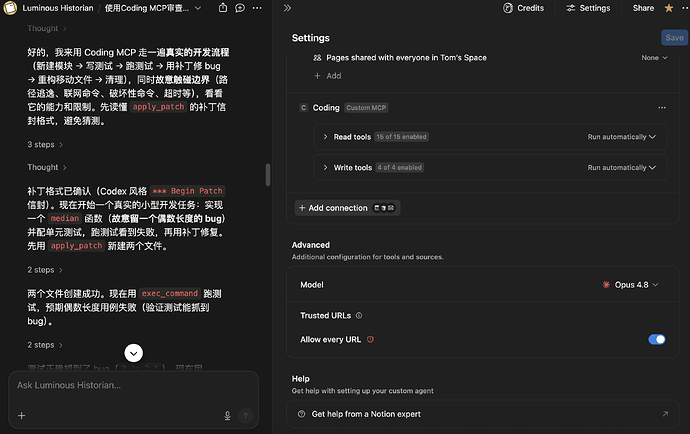Open Get help from a Notion expert
Image resolution: width=690 pixels, height=434 pixels.
tap(483, 414)
